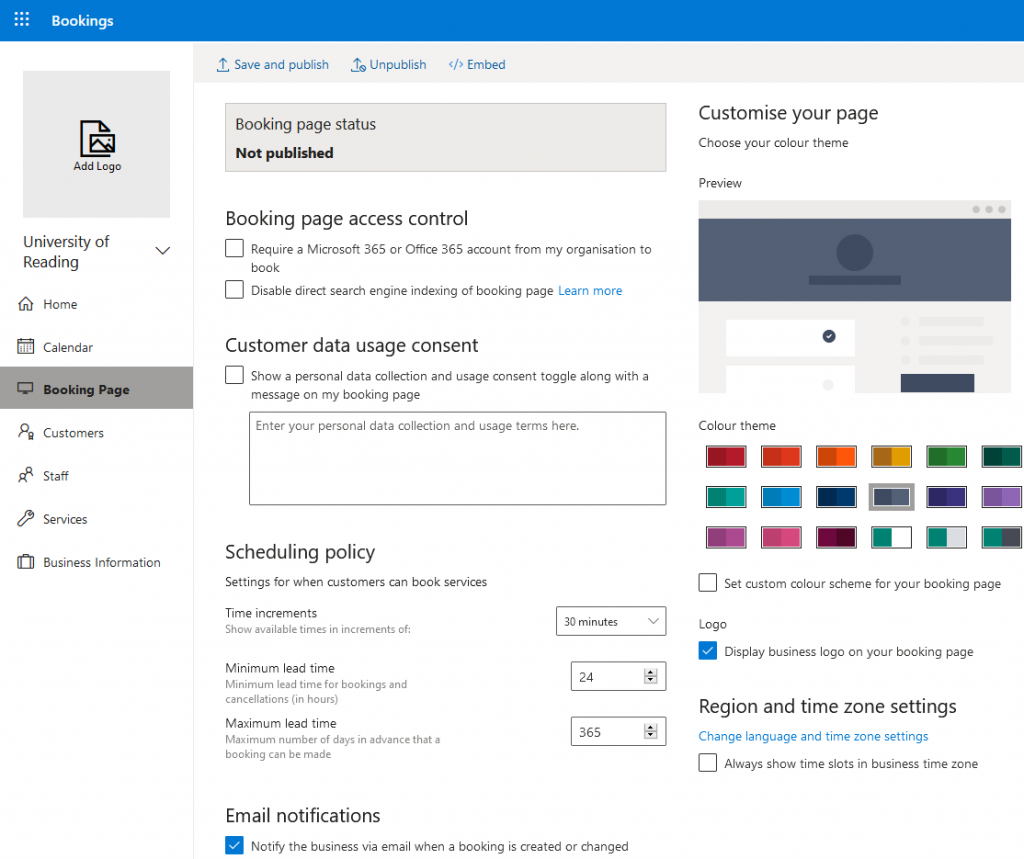Choose the teal and light grey swatch
This screenshot has height=859, width=1024.
pyautogui.click(x=946, y=537)
